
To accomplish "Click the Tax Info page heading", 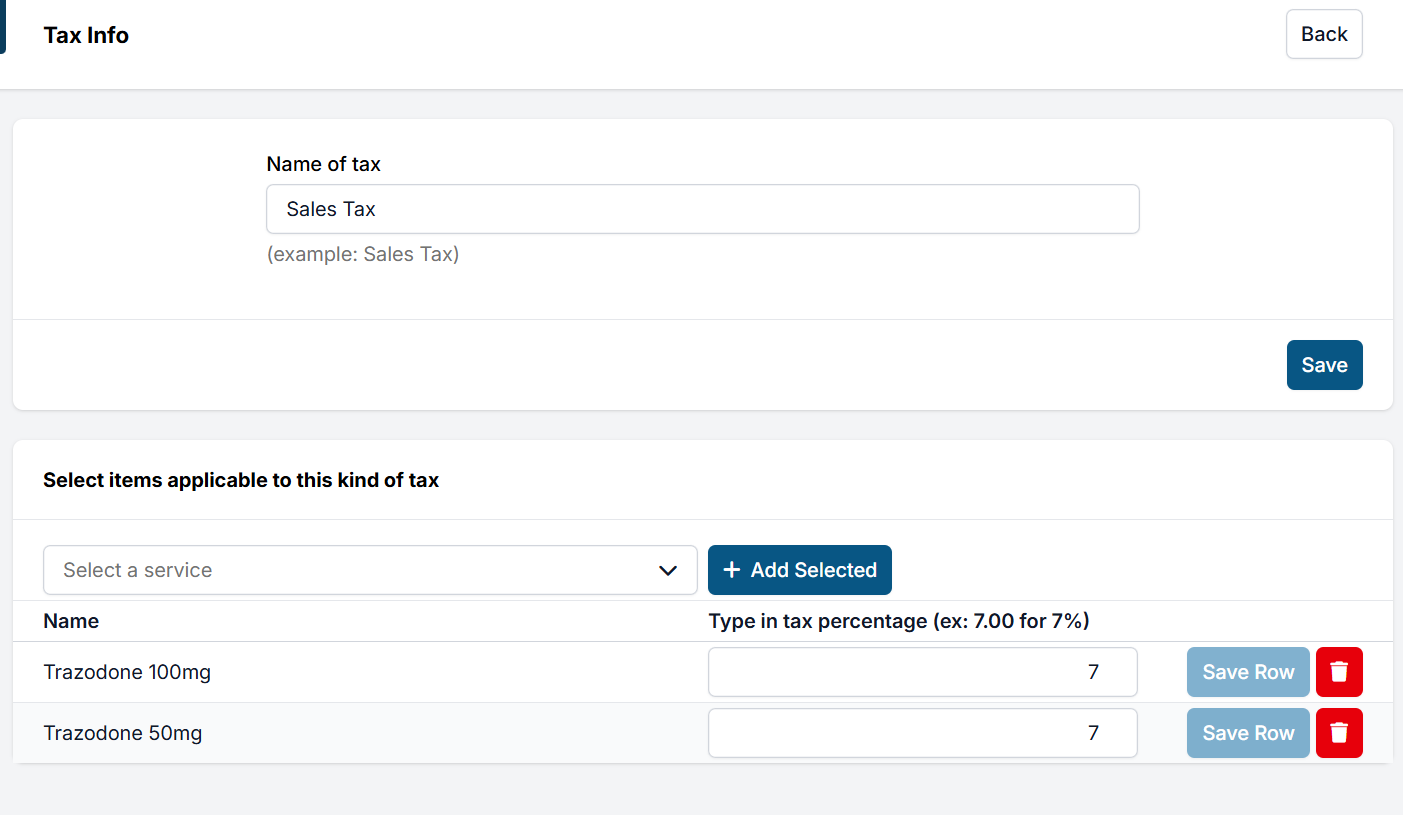I will [x=86, y=35].
